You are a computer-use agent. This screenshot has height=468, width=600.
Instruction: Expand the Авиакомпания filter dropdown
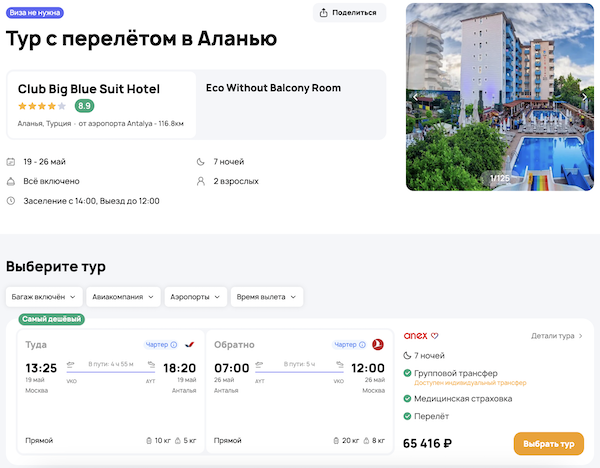[124, 297]
